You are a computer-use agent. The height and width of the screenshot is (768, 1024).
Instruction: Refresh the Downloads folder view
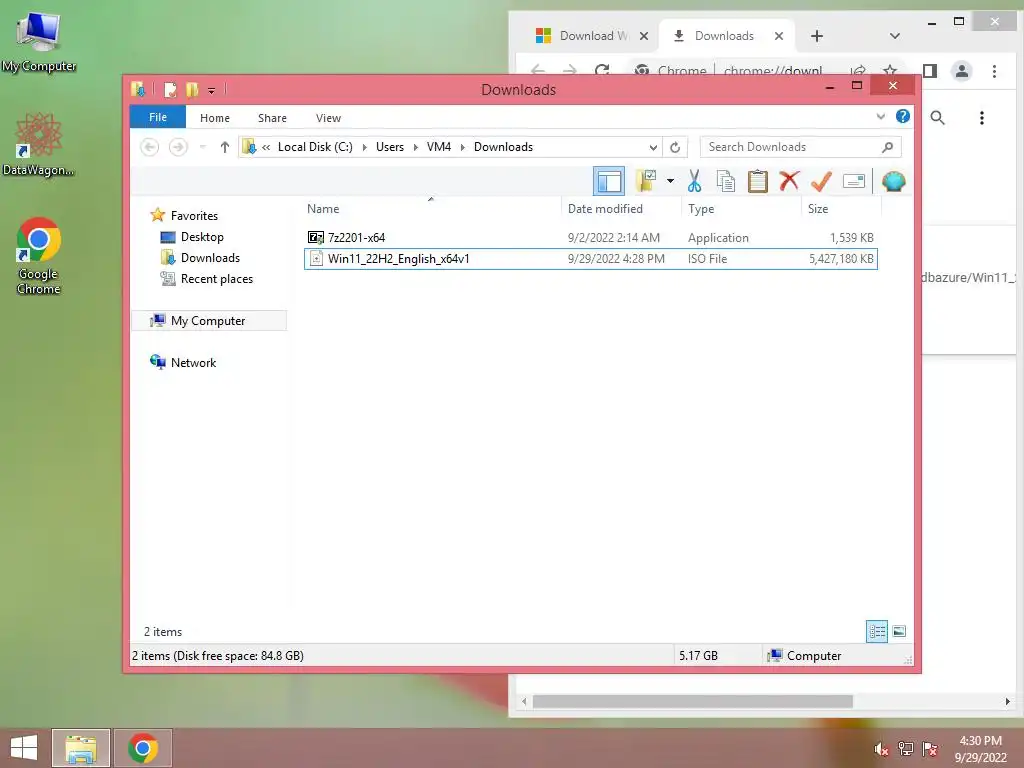tap(675, 147)
